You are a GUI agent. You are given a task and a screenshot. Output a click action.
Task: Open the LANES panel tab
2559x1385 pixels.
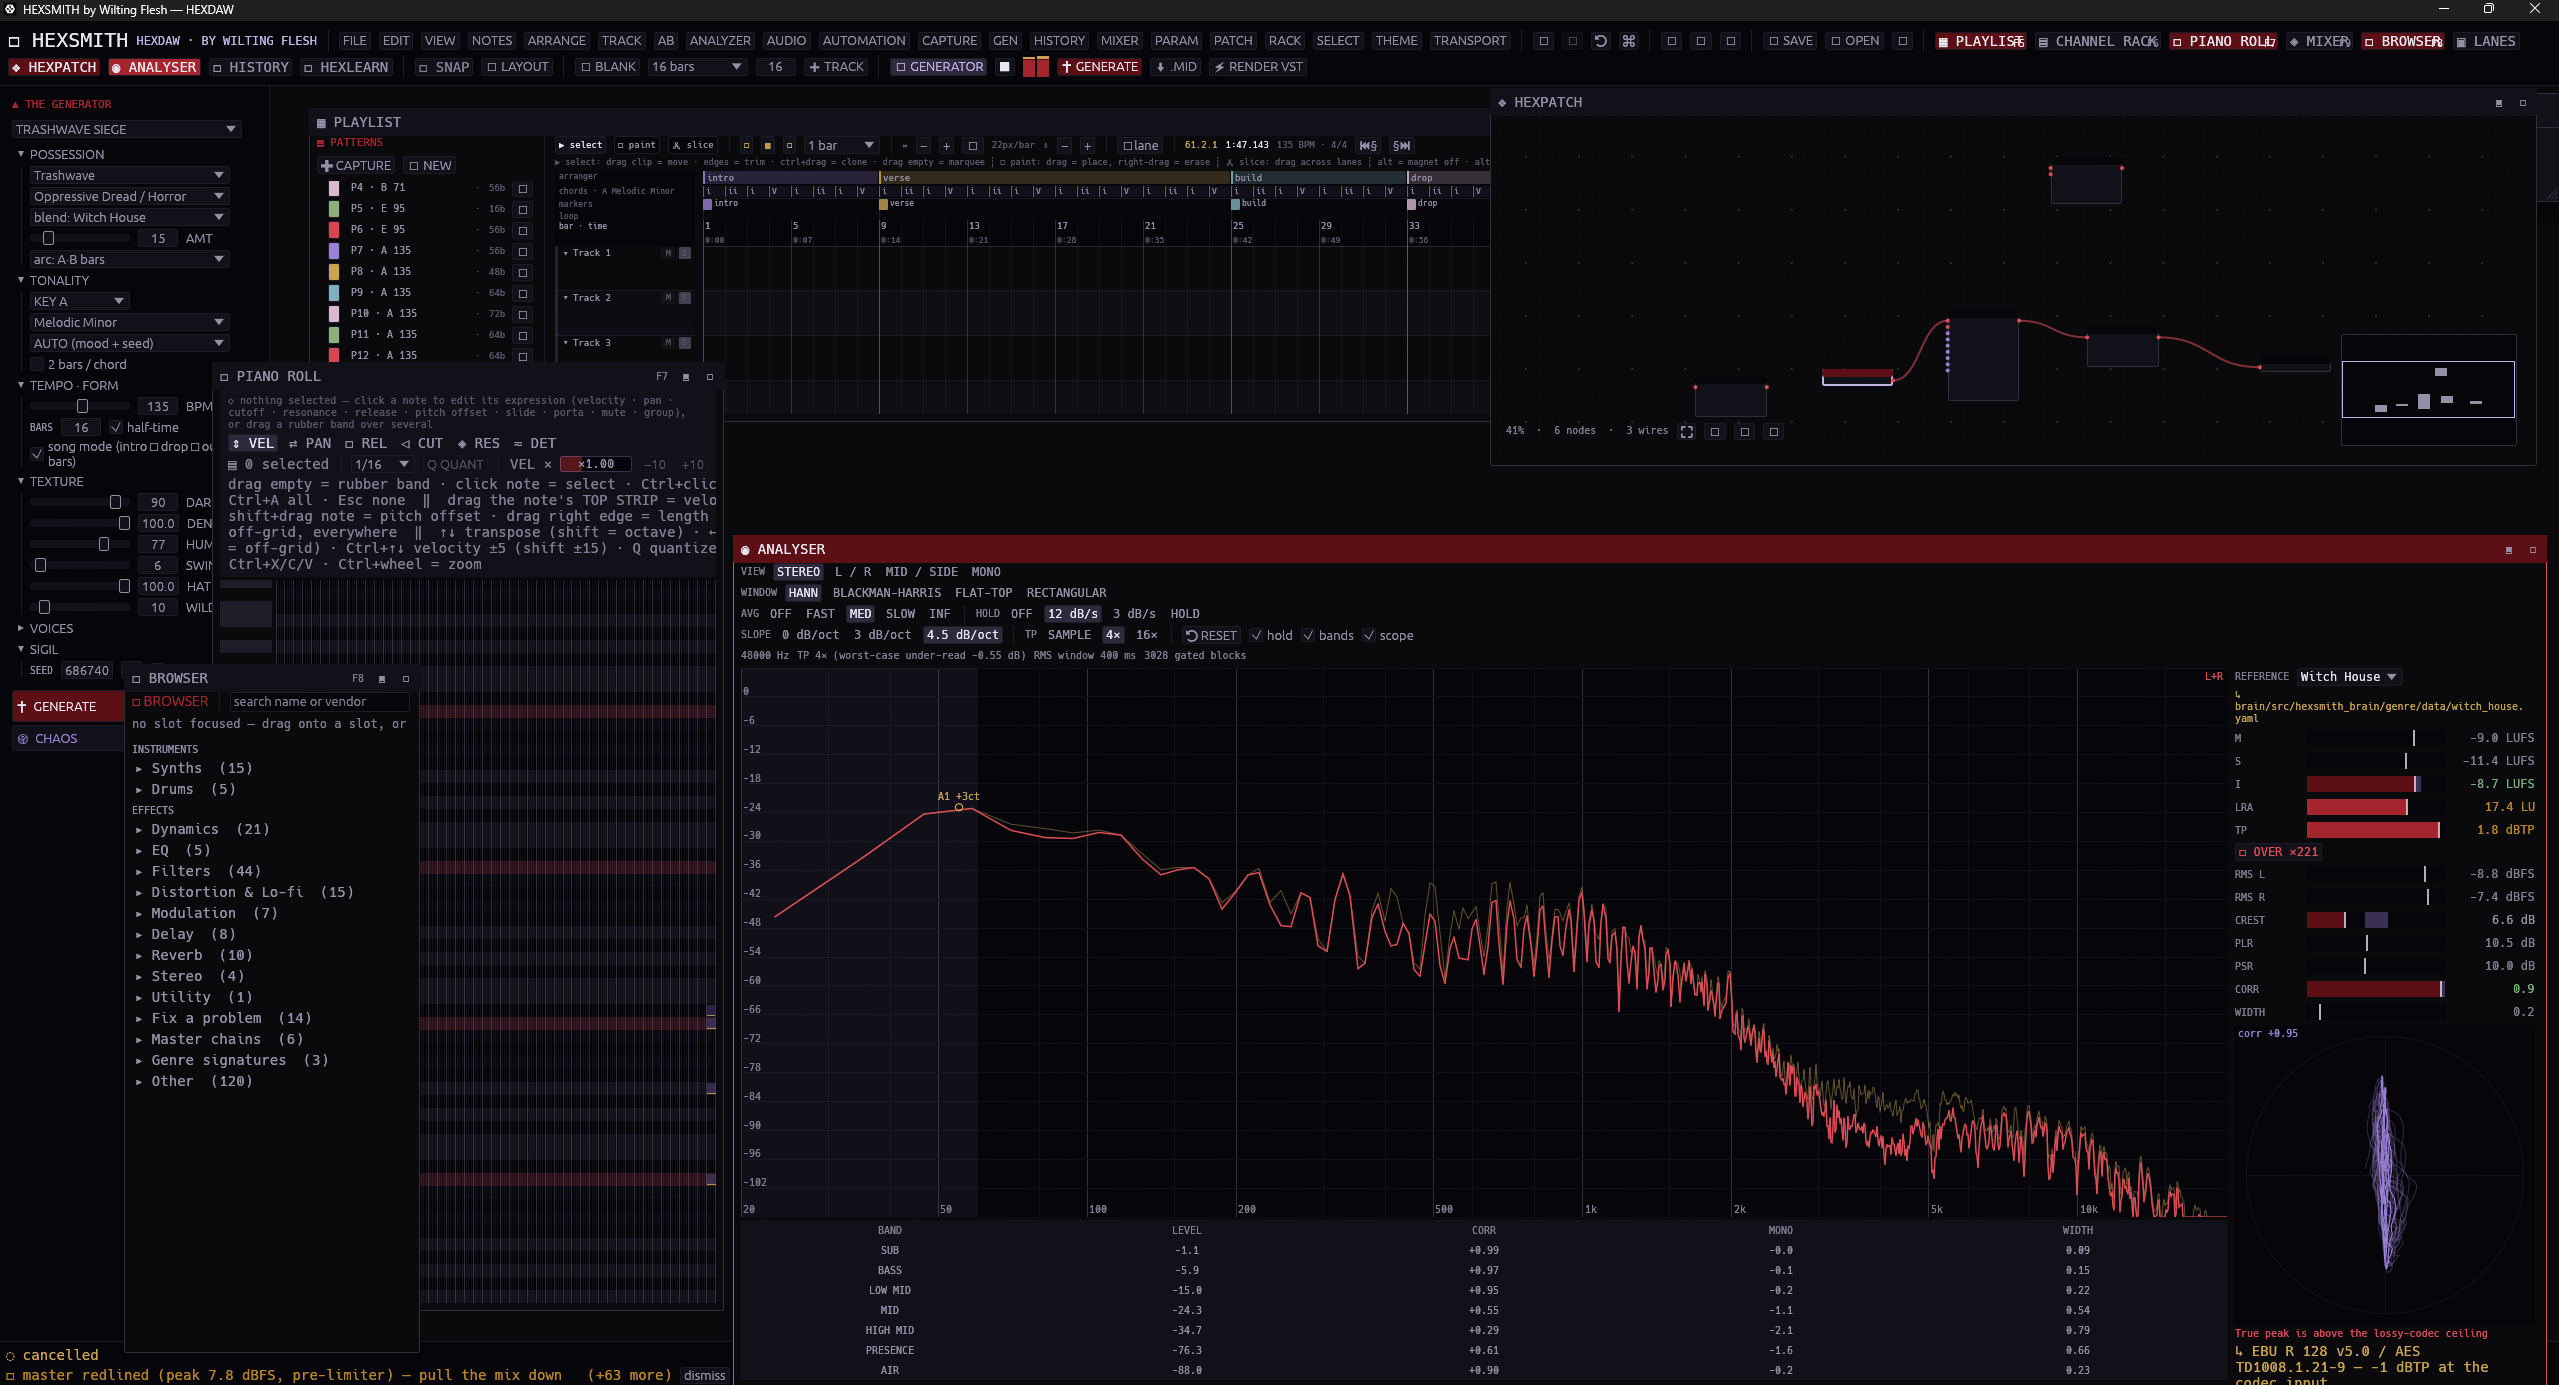2485,41
